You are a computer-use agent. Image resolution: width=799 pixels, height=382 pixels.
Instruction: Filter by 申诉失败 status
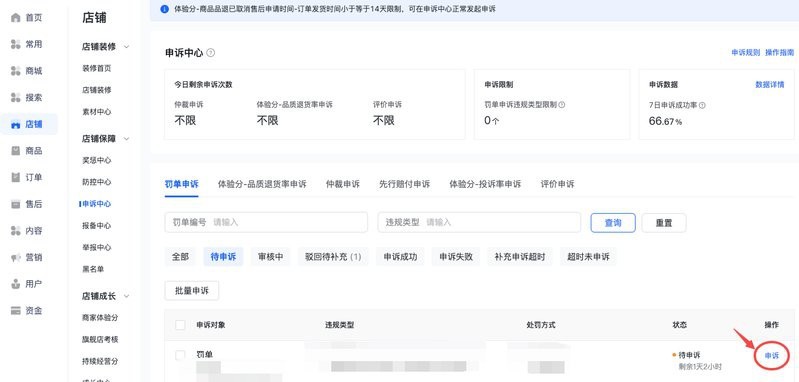[x=456, y=257]
